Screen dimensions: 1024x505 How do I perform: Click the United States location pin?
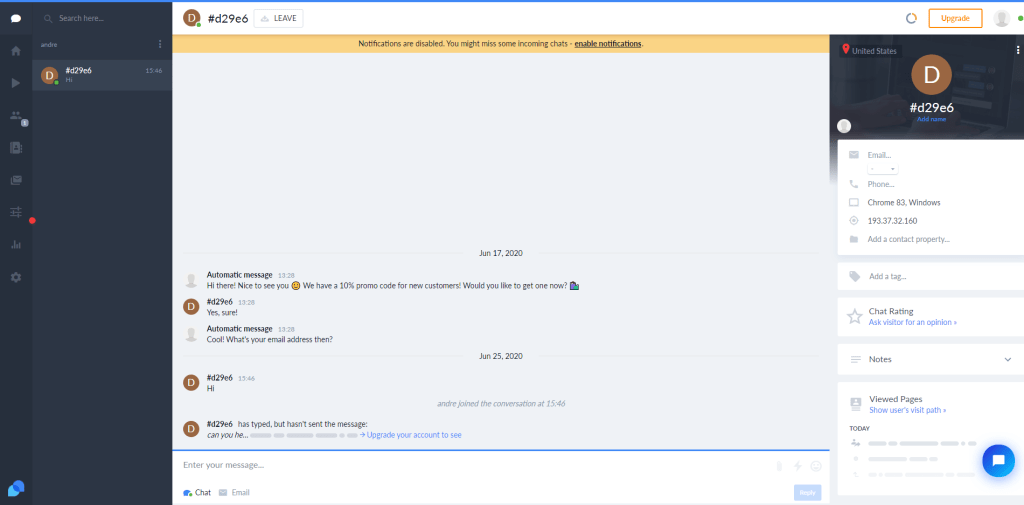(x=846, y=50)
